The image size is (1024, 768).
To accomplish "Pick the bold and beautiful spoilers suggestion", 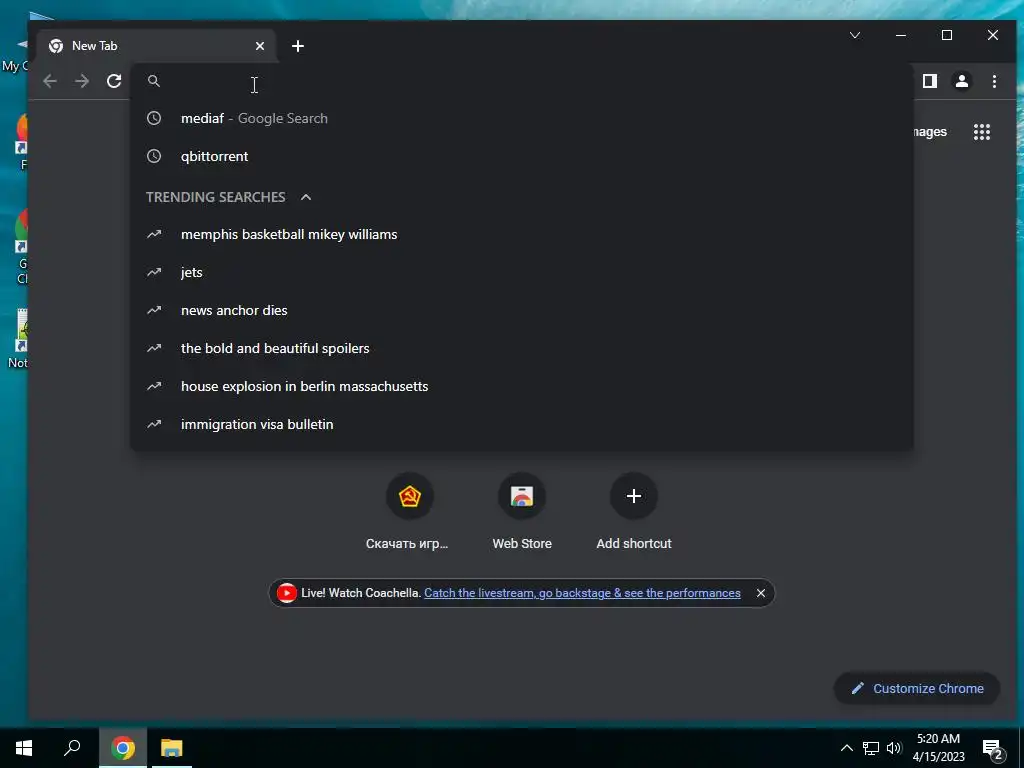I will point(521,348).
